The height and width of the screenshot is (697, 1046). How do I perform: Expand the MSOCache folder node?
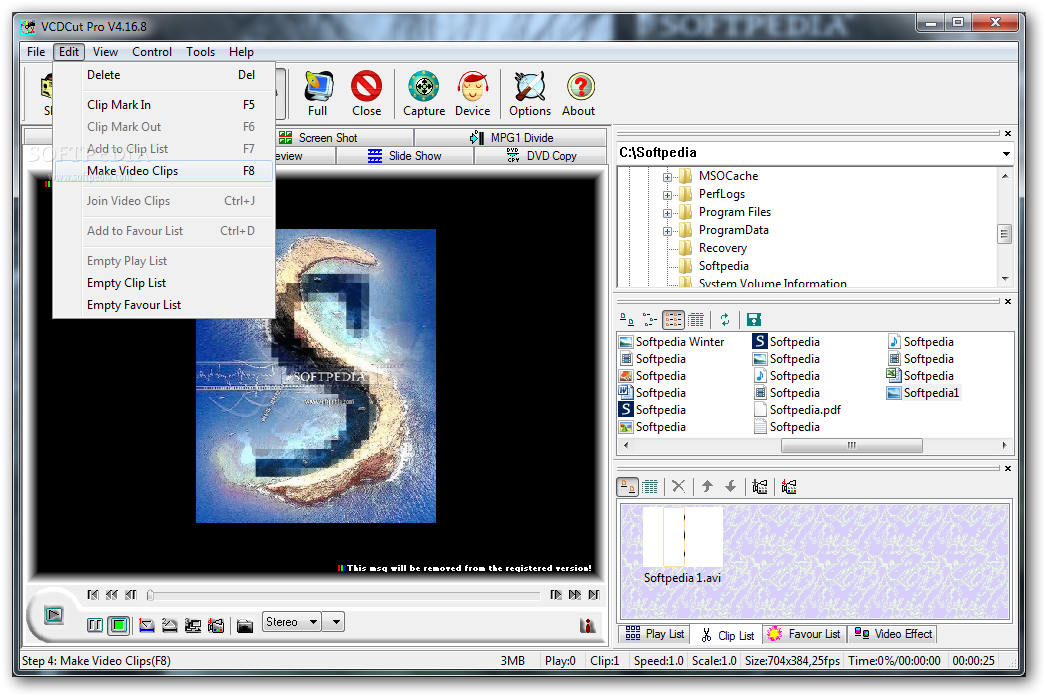pos(667,177)
